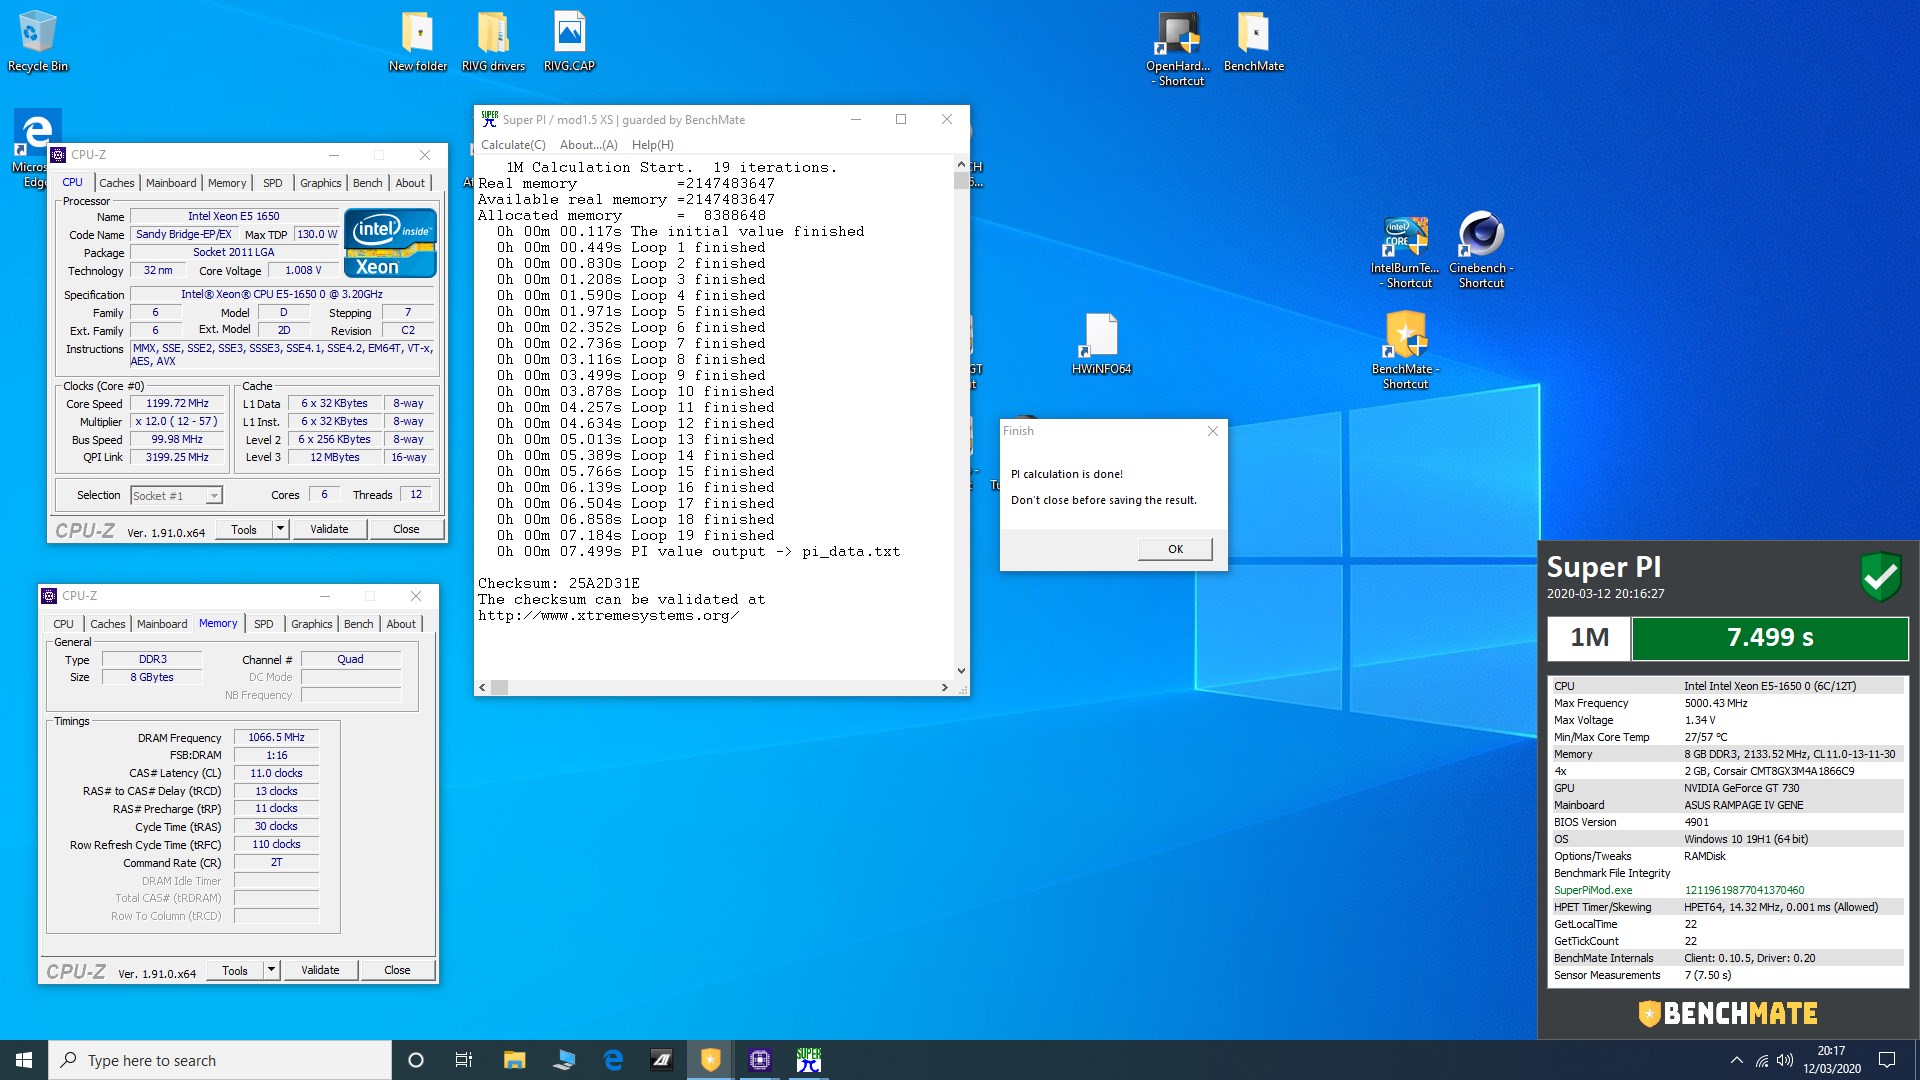The image size is (1920, 1080).
Task: Click Validate in lower CPU-Z window
Action: [x=320, y=970]
